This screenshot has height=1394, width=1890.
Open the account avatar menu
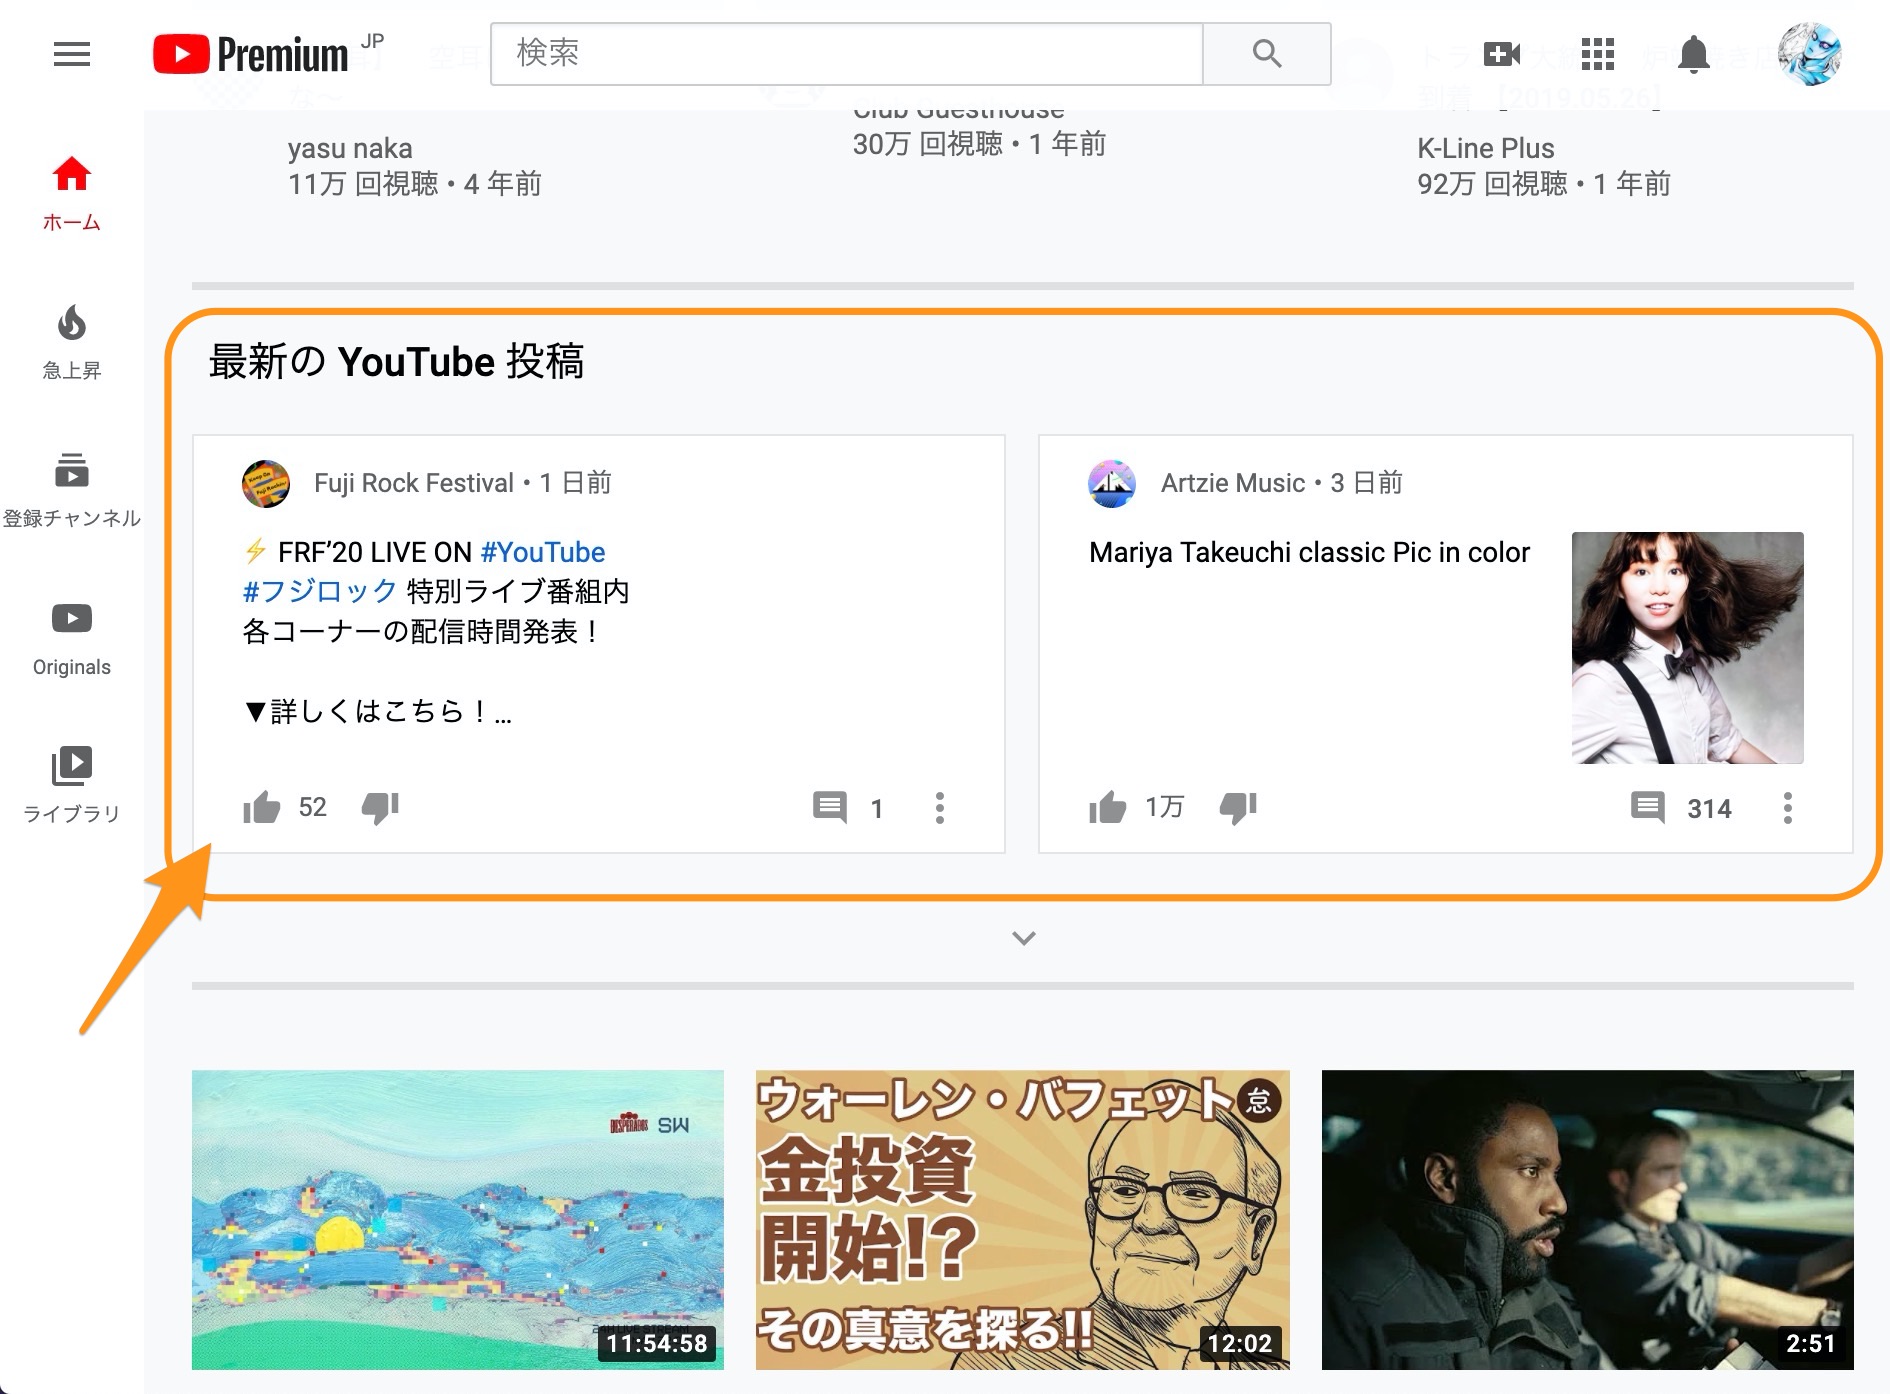click(x=1809, y=54)
